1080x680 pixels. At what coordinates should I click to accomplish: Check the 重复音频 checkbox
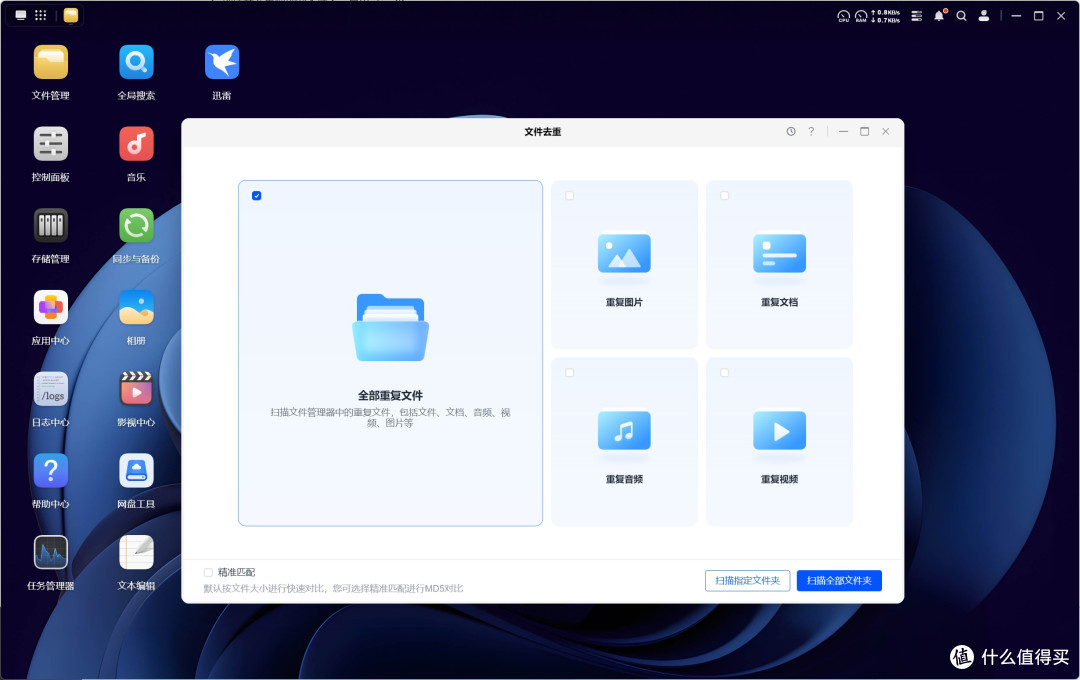pyautogui.click(x=570, y=373)
